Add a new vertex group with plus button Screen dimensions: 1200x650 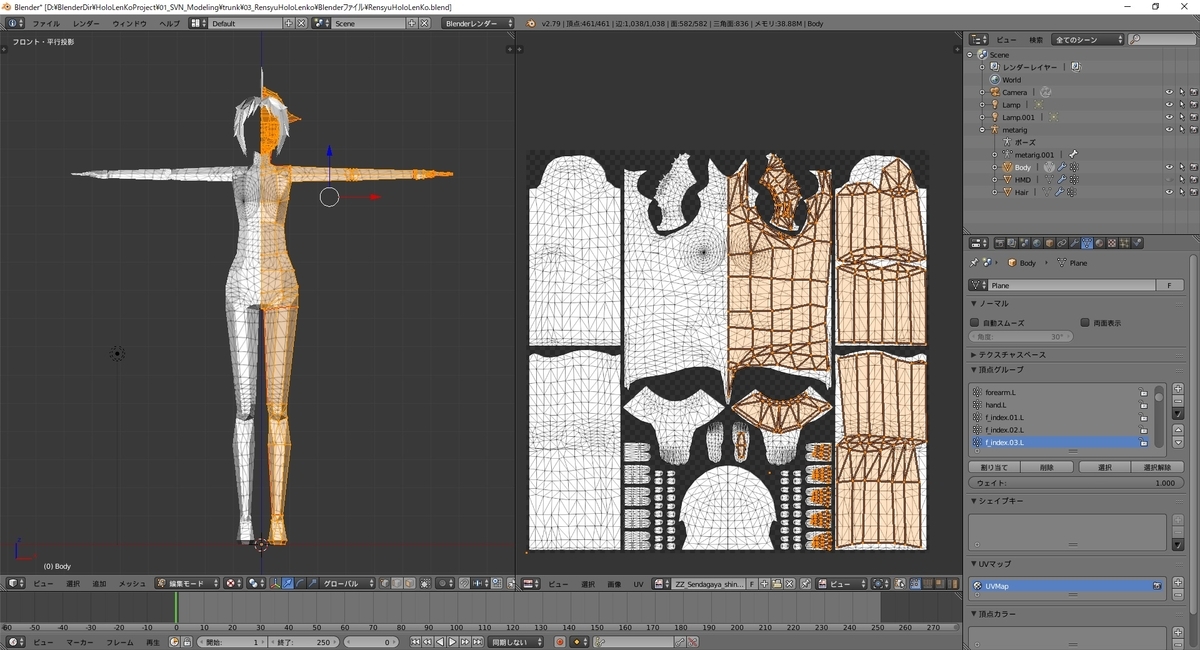point(1178,388)
